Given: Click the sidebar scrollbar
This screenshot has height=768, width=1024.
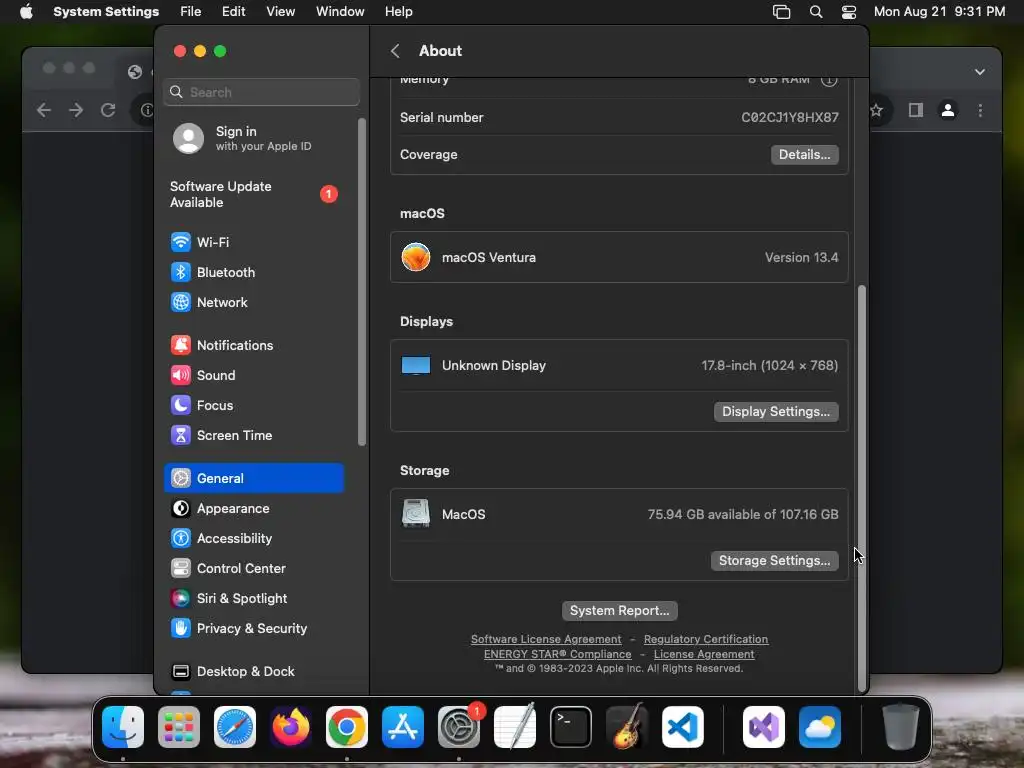Looking at the screenshot, I should tap(362, 282).
